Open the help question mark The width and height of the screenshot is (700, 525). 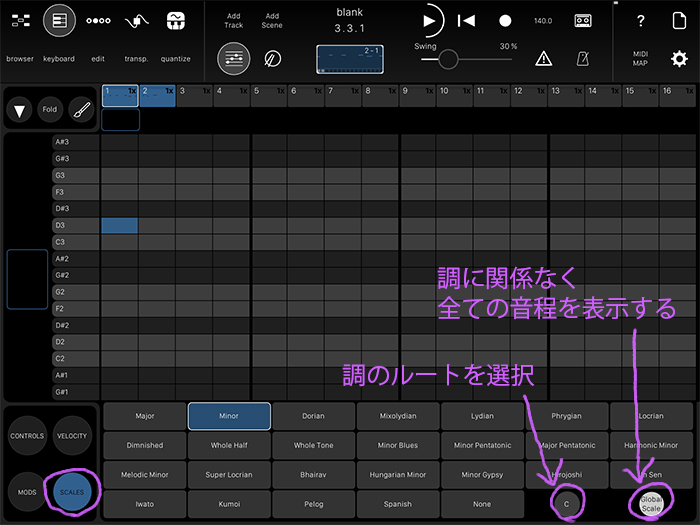click(x=641, y=21)
